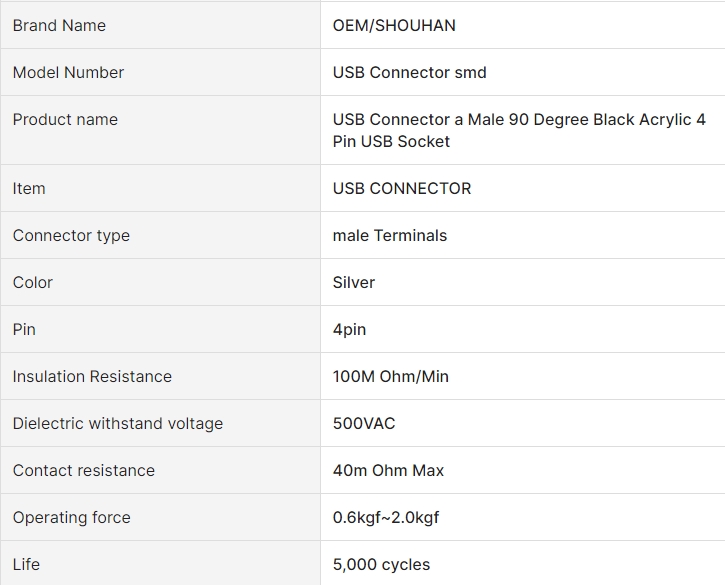Click the '5,000 cycles' life value
Image resolution: width=725 pixels, height=585 pixels.
[381, 565]
